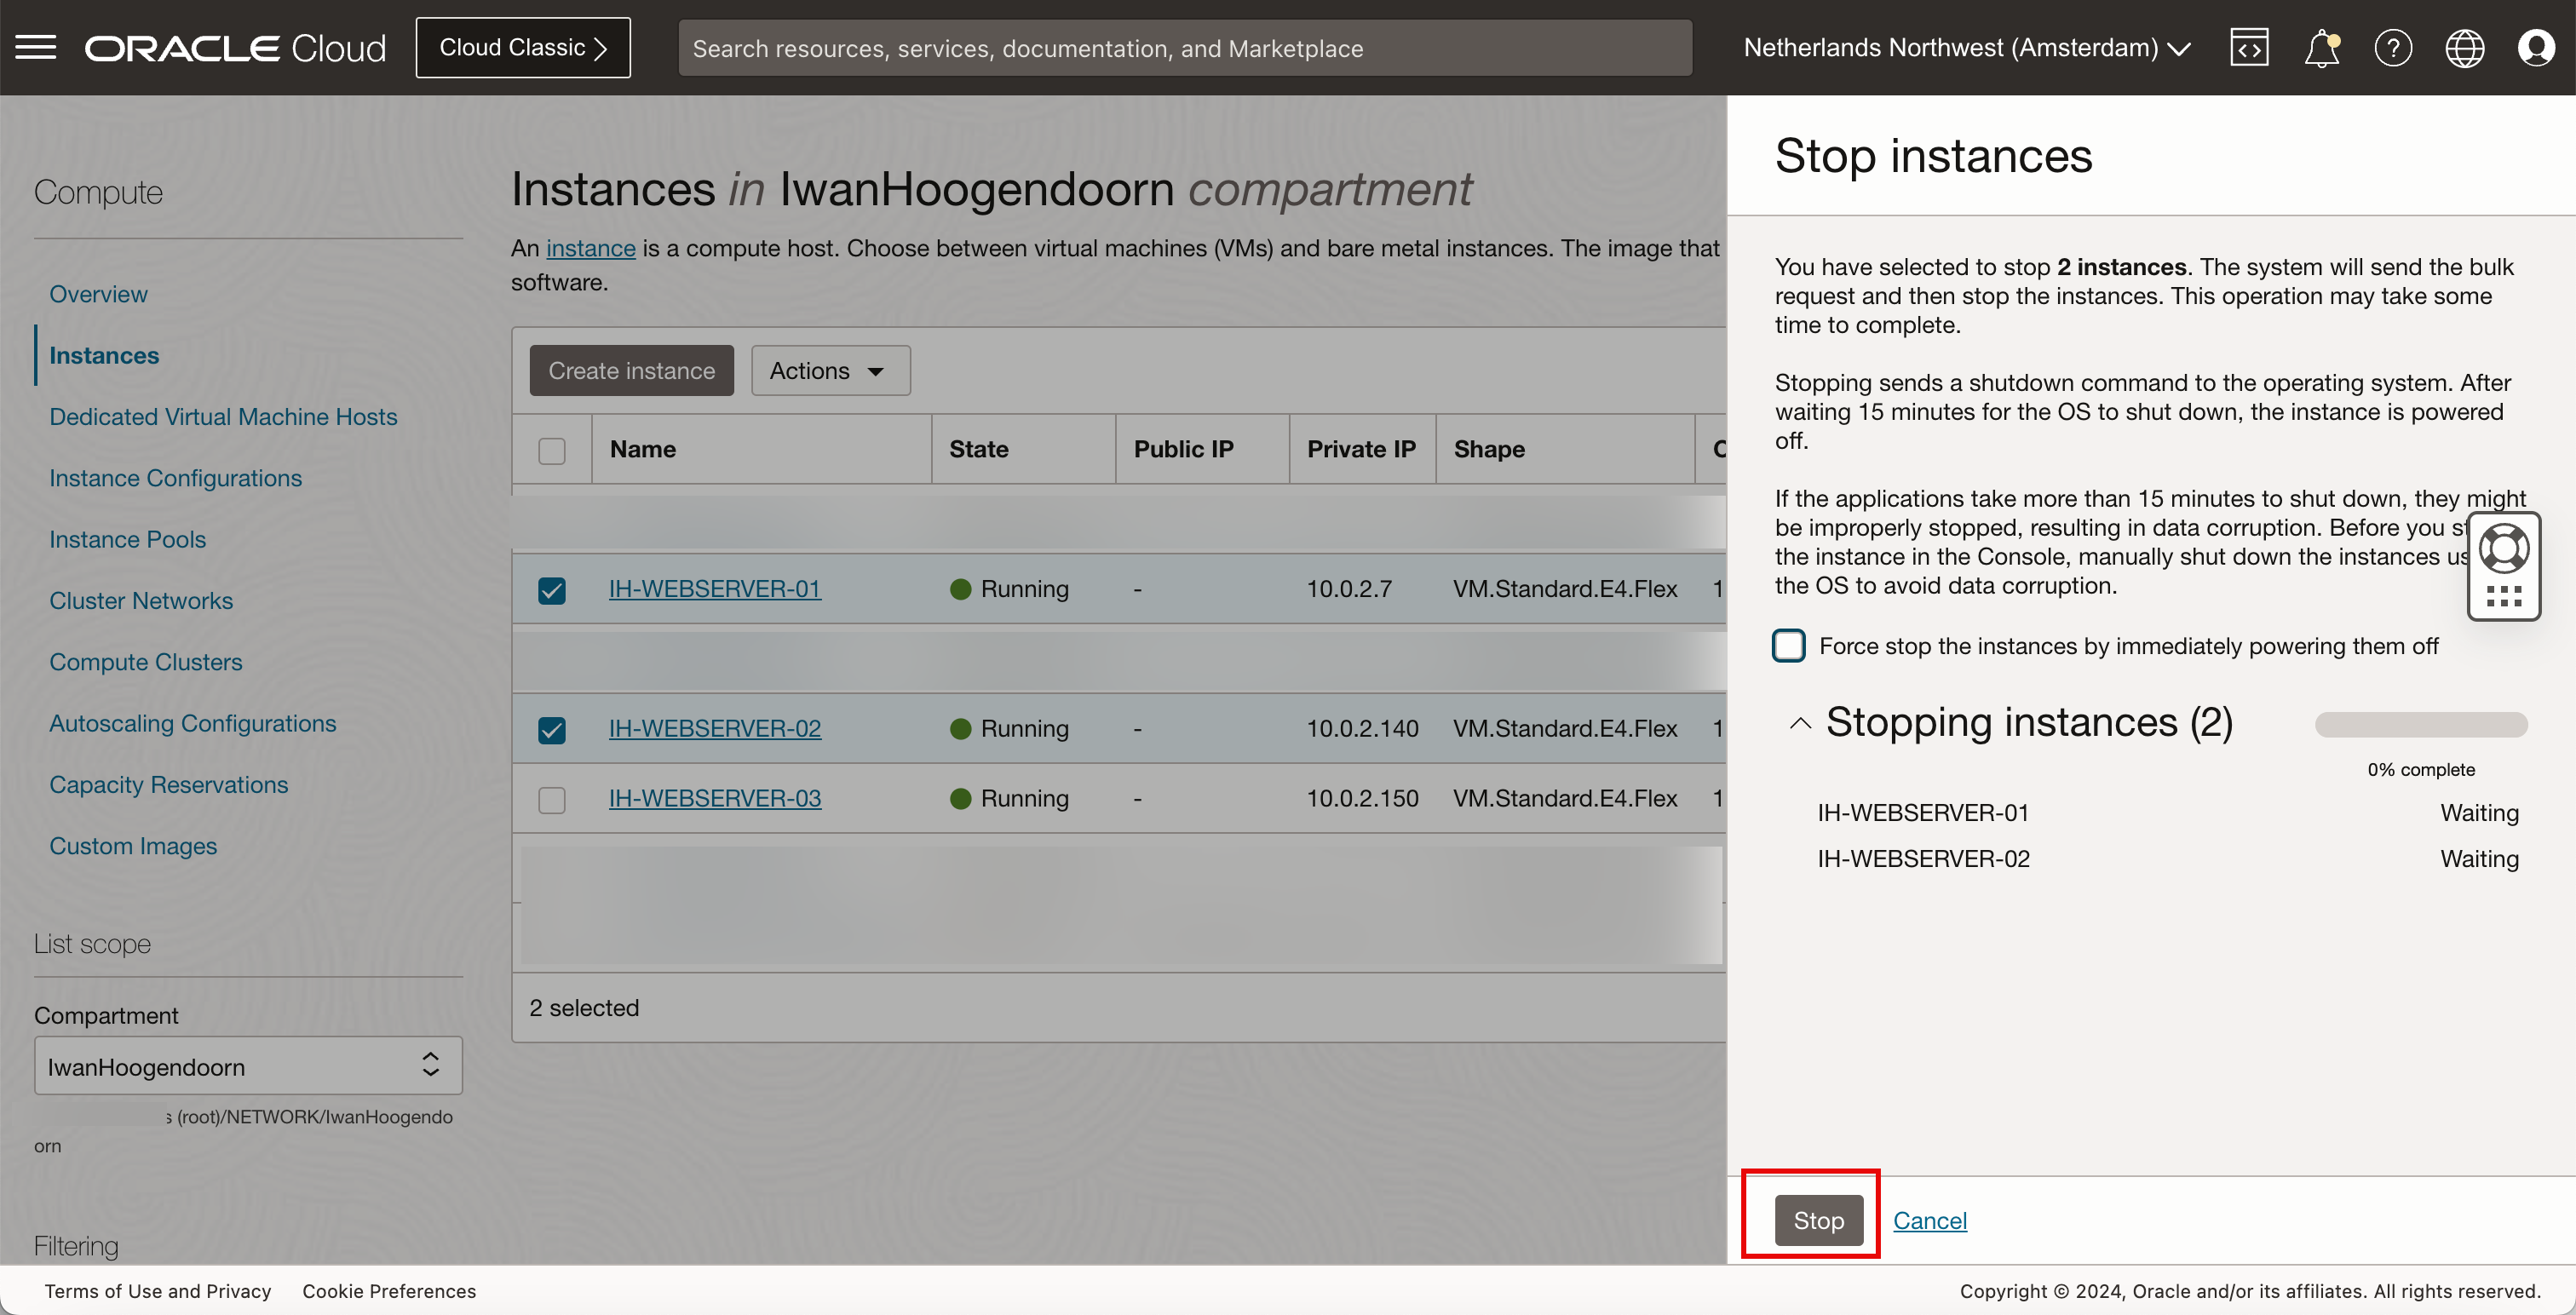Go to Instance Pools in sidebar

(128, 539)
